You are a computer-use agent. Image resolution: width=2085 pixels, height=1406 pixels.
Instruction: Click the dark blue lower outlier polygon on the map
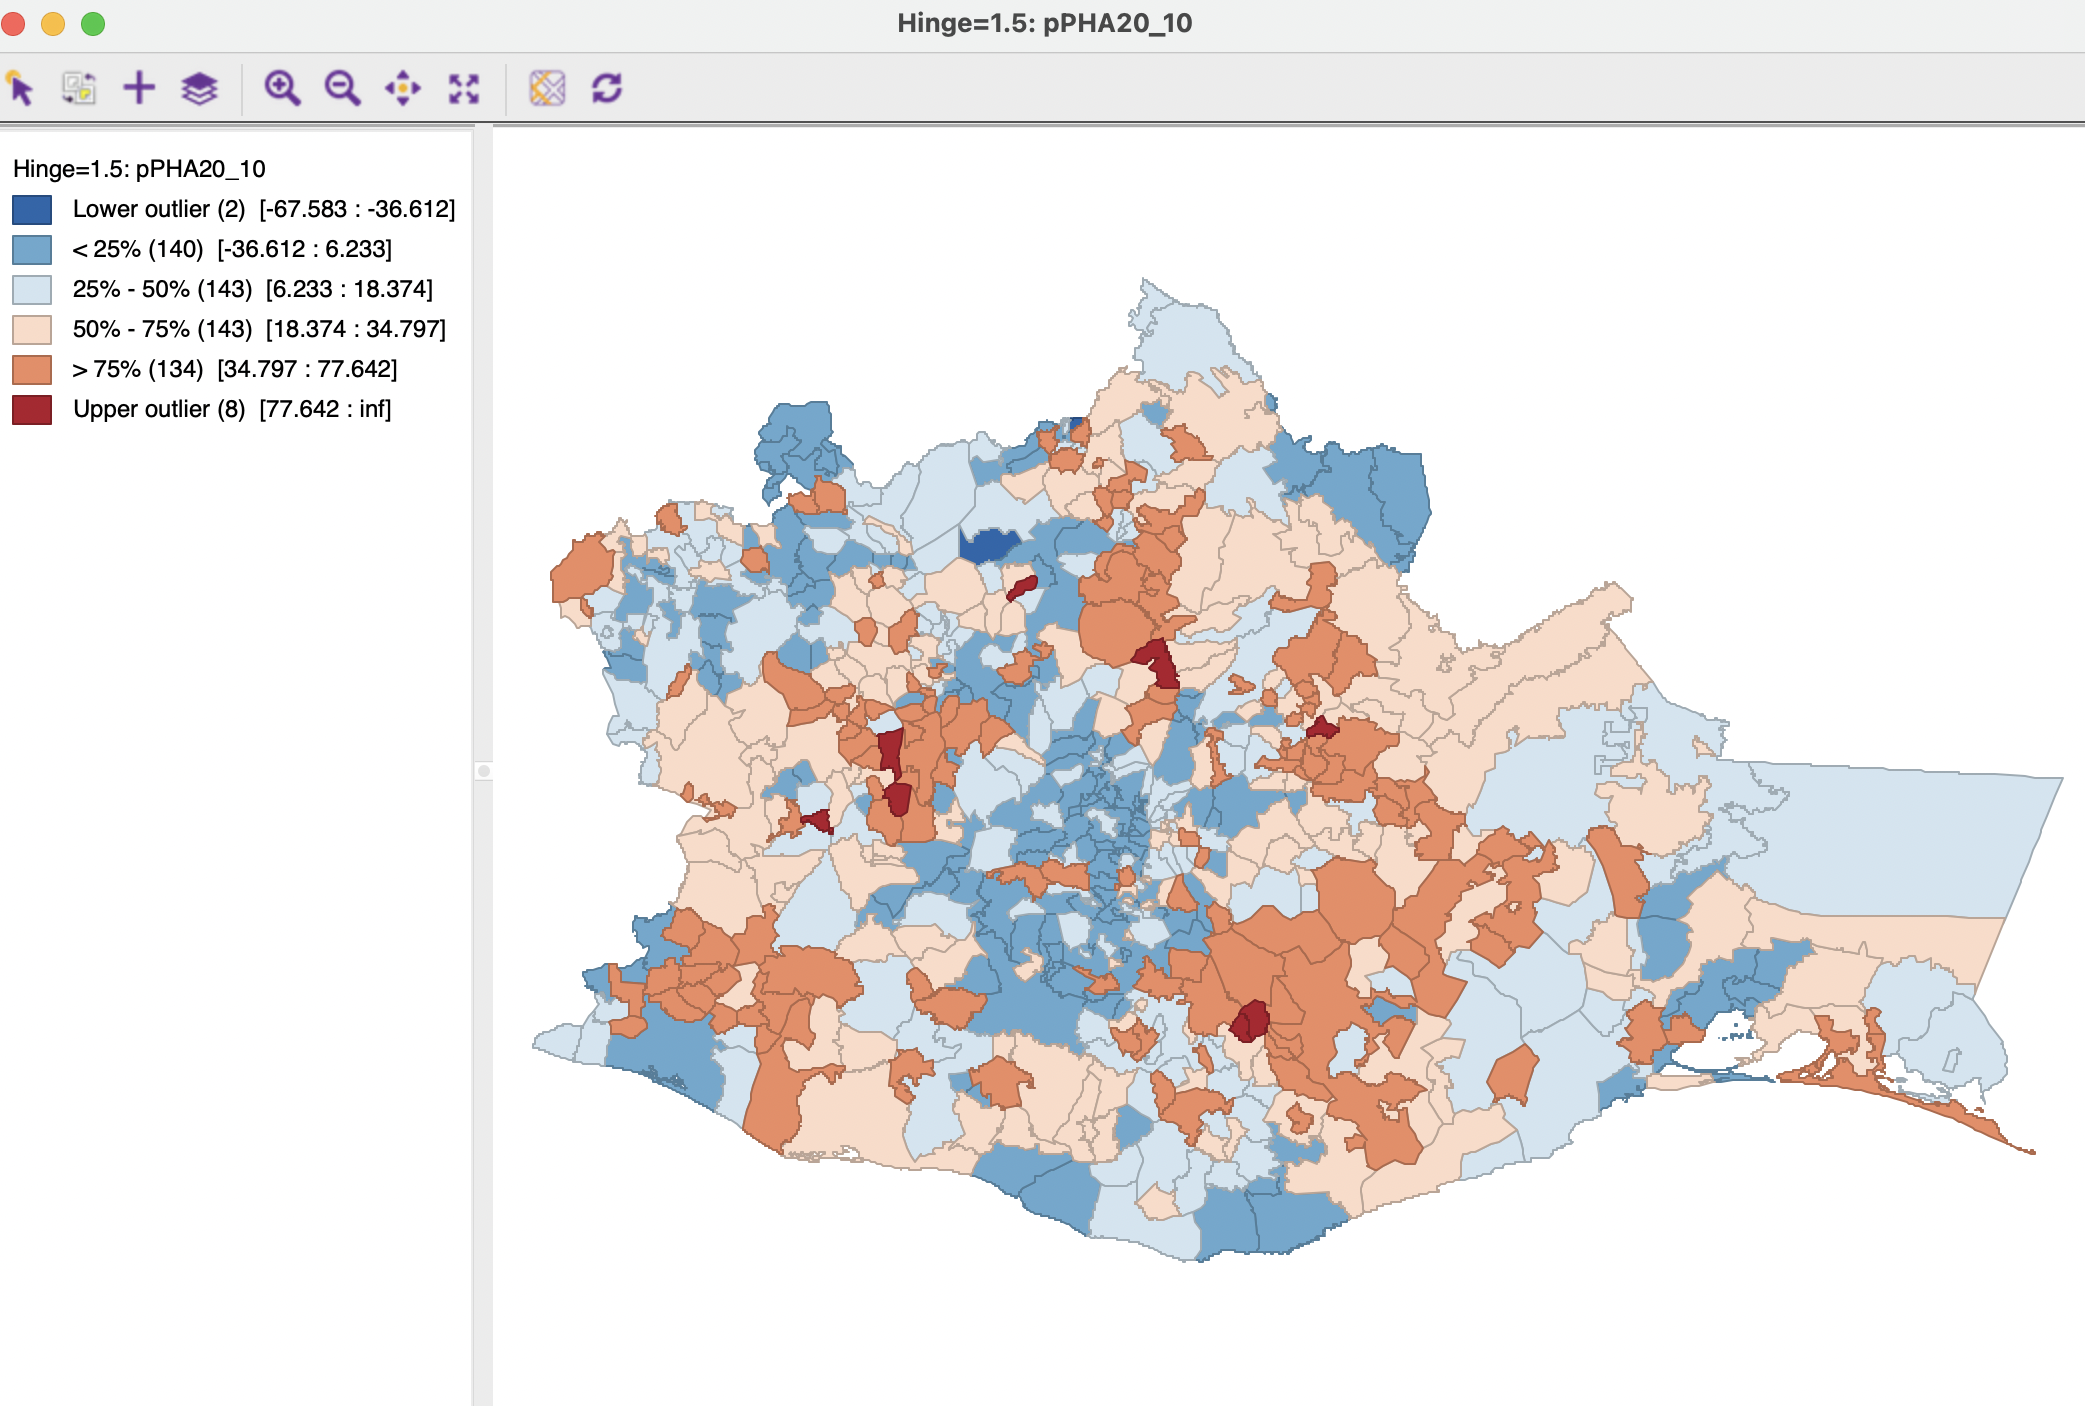click(x=988, y=546)
